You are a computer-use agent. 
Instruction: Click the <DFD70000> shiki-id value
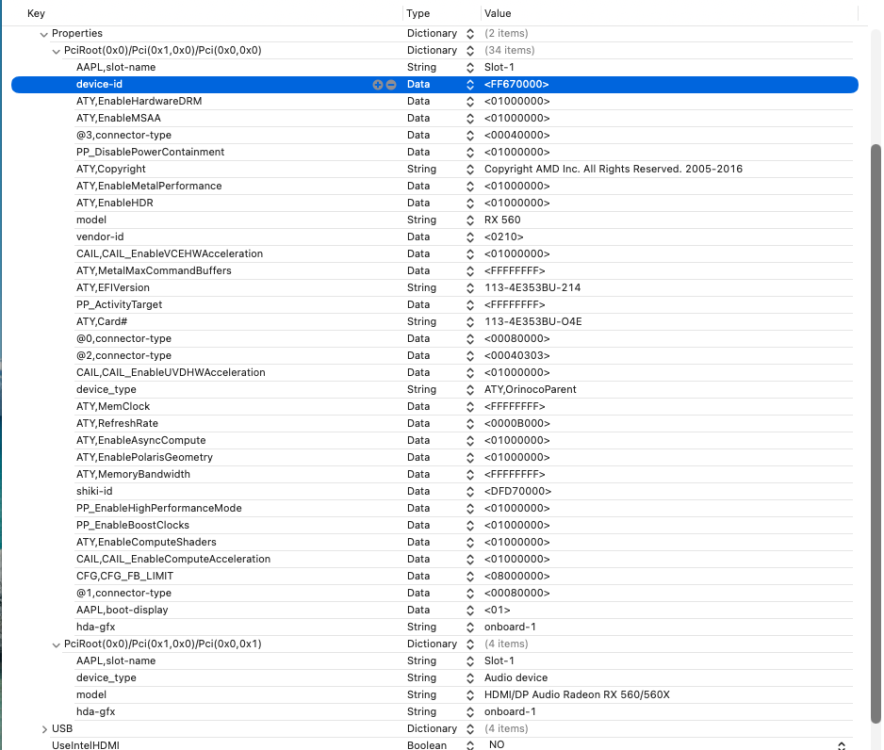pyautogui.click(x=518, y=491)
